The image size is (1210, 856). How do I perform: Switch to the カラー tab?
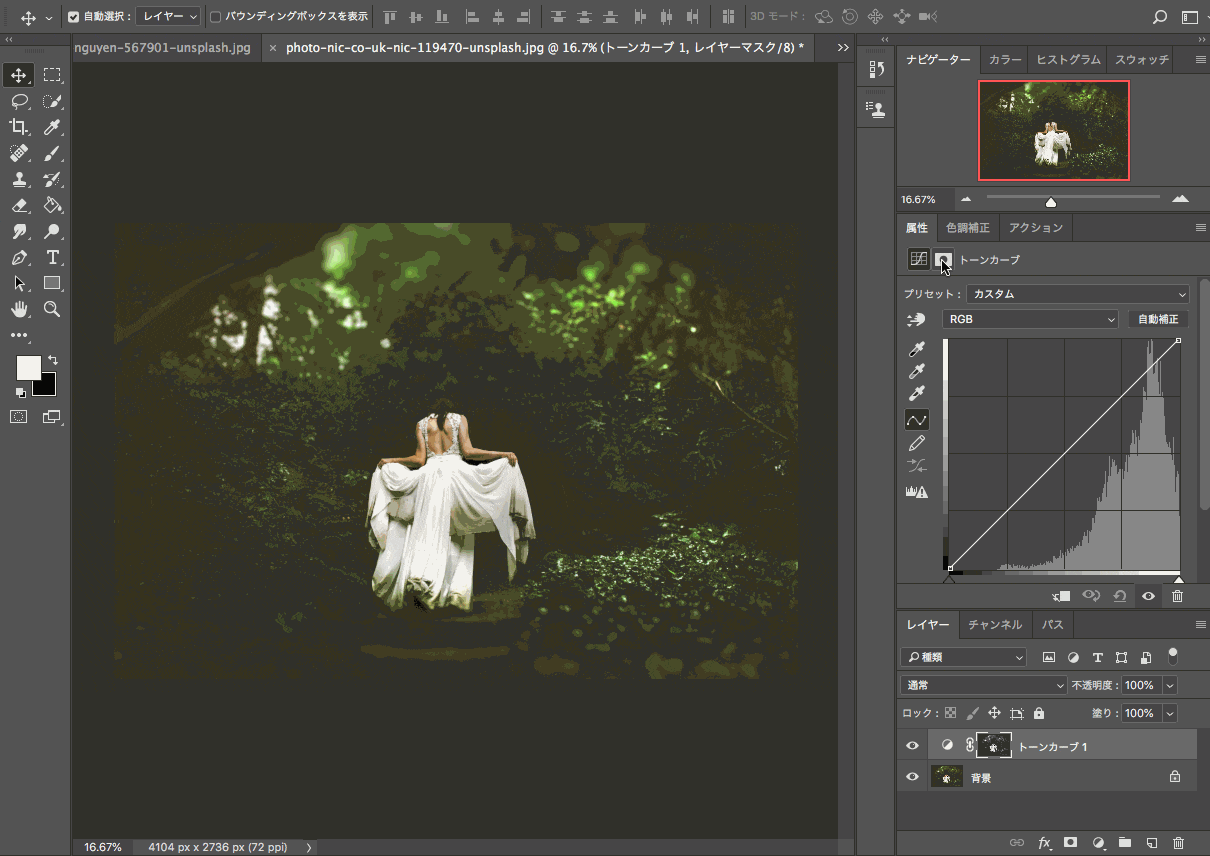(1005, 60)
